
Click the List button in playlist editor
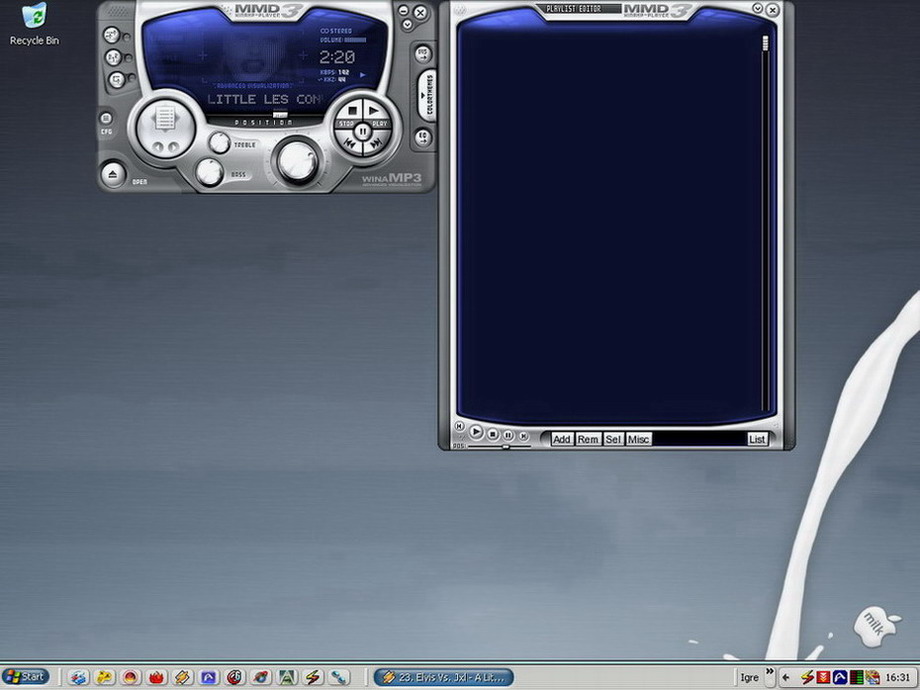pos(757,439)
